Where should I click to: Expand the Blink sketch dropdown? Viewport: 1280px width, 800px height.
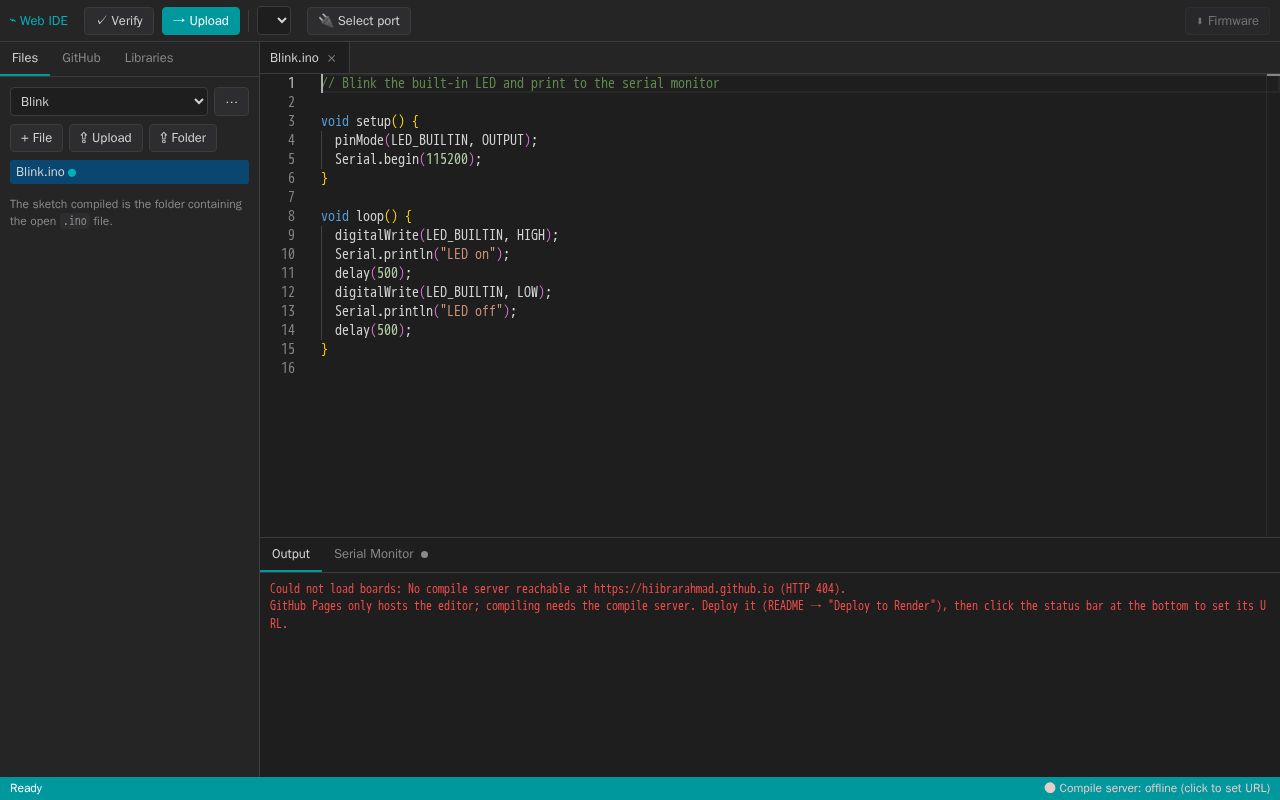coord(109,101)
